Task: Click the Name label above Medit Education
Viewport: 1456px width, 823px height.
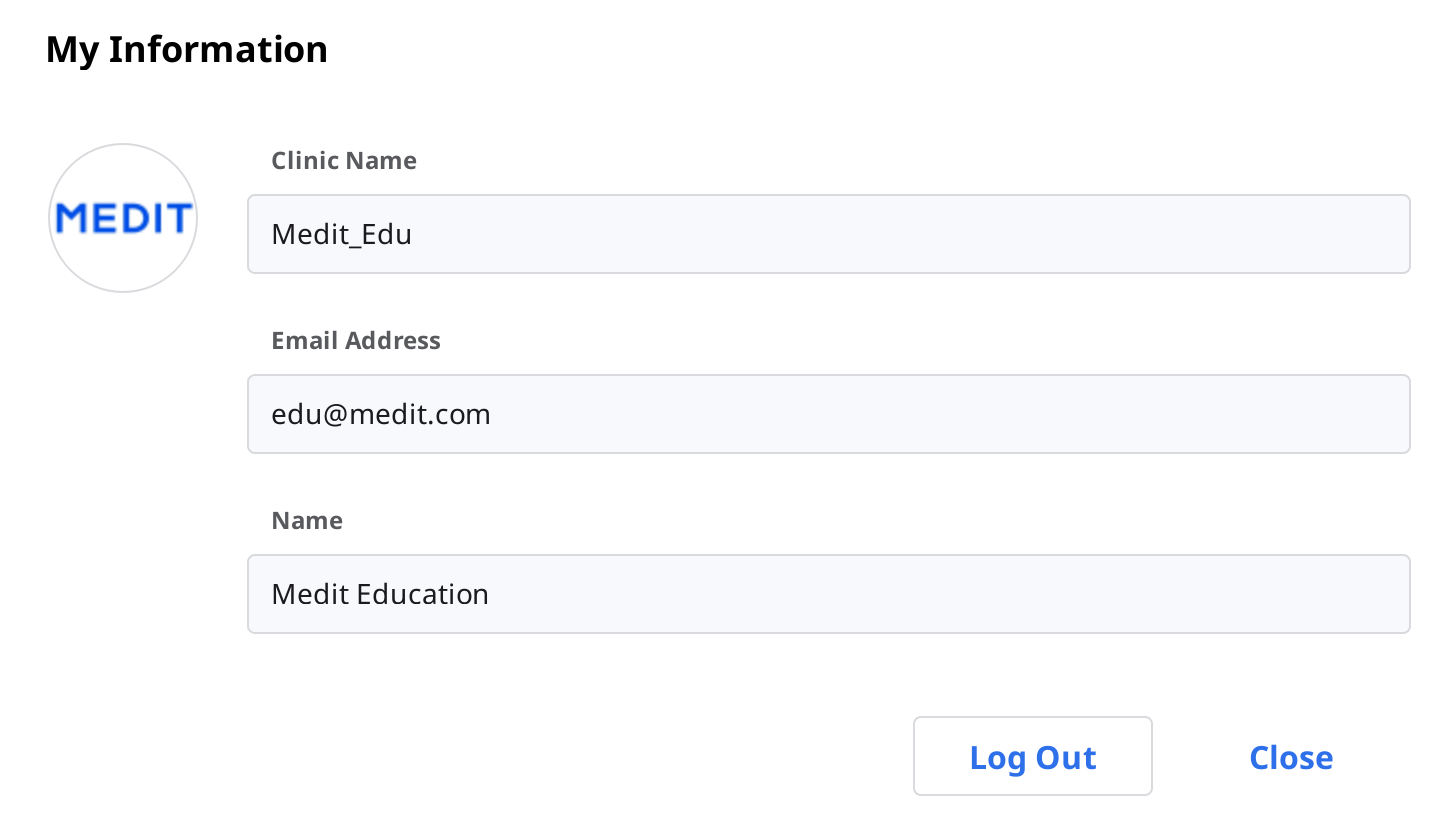Action: [x=307, y=520]
